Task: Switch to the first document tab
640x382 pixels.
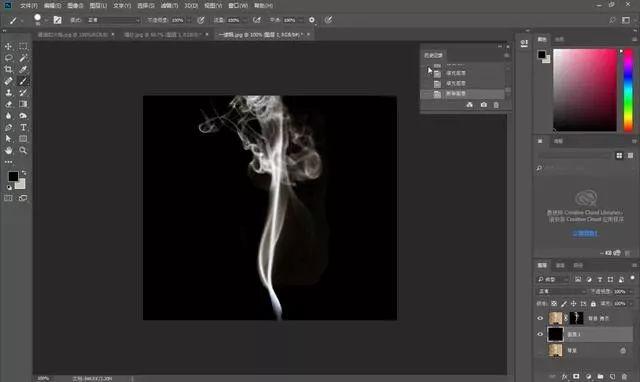Action: [x=73, y=35]
